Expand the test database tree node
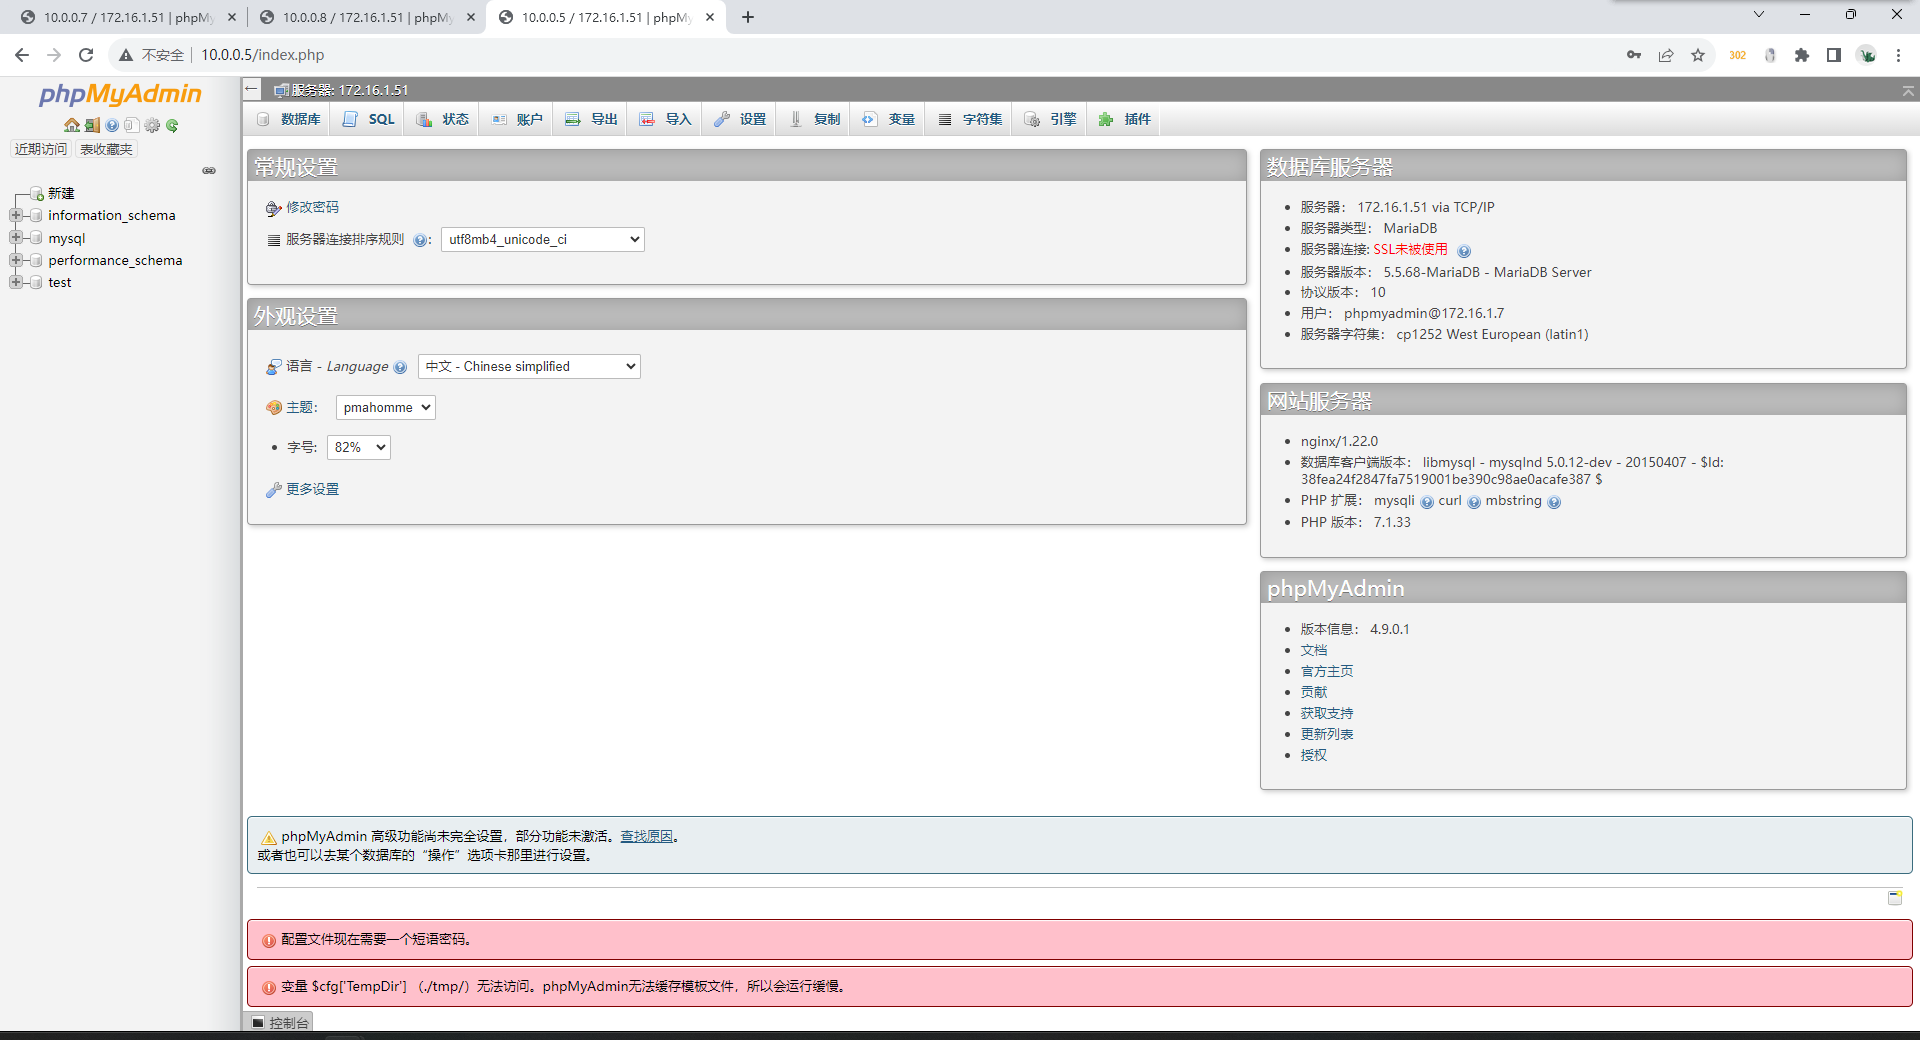1920x1040 pixels. 16,282
